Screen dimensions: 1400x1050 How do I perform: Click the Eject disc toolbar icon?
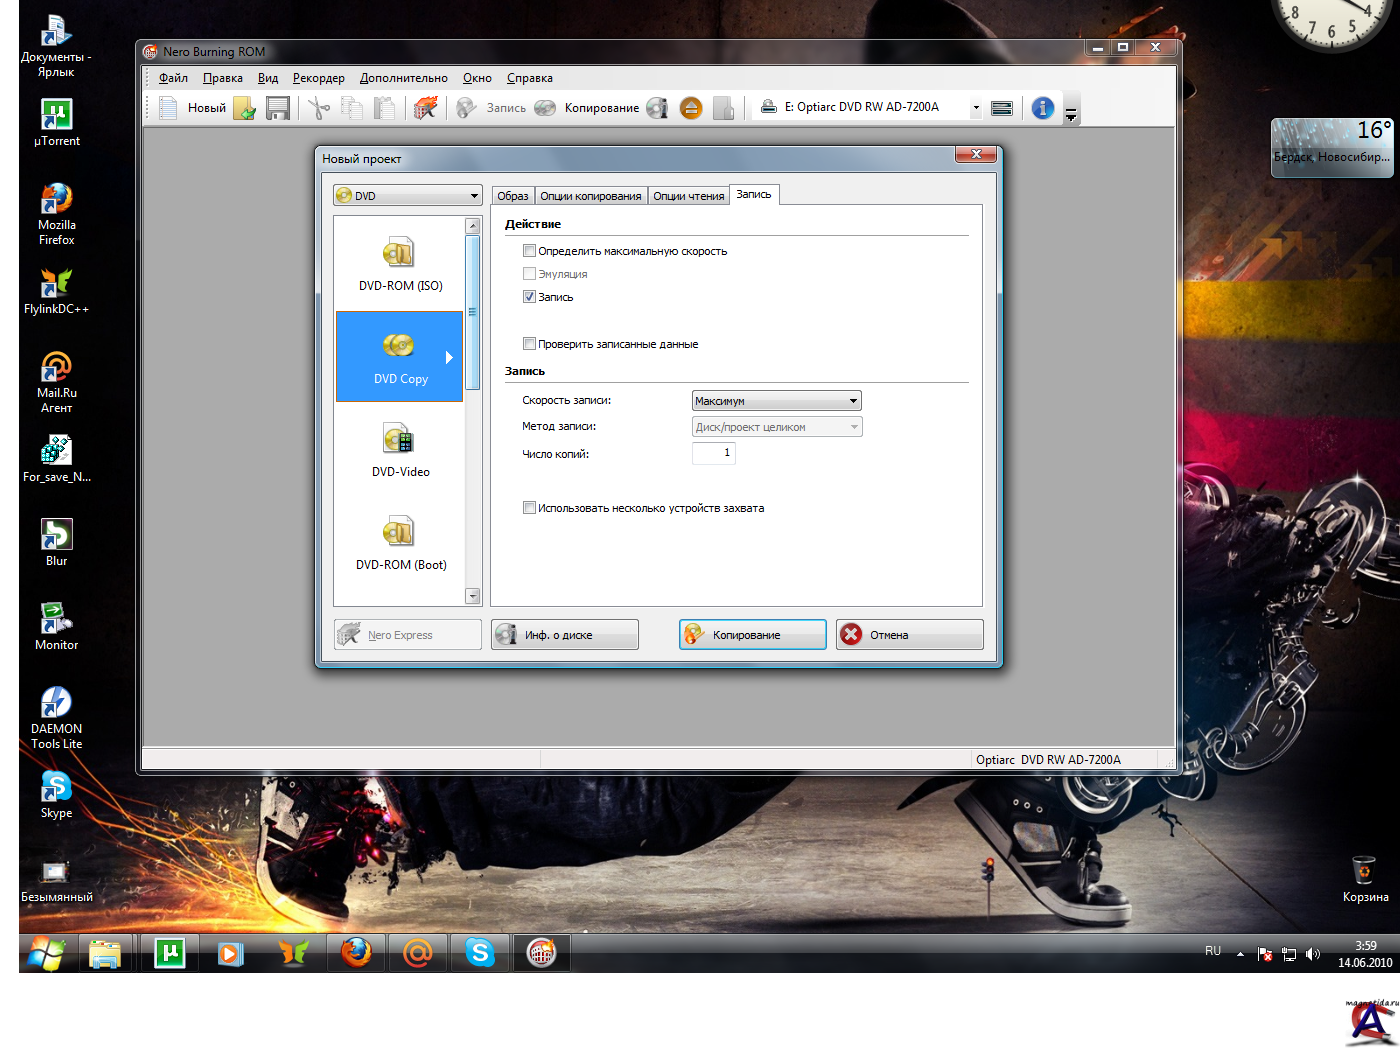pyautogui.click(x=691, y=108)
